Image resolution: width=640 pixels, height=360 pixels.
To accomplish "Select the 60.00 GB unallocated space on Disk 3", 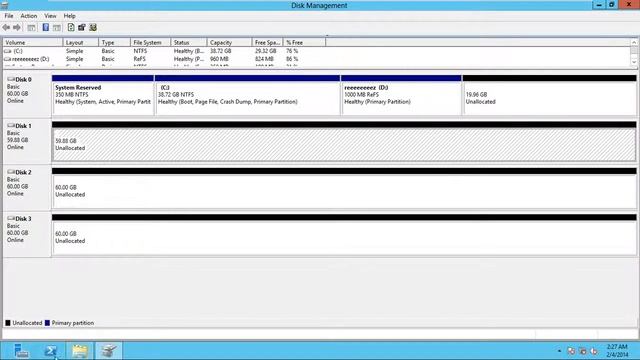I will pos(344,234).
